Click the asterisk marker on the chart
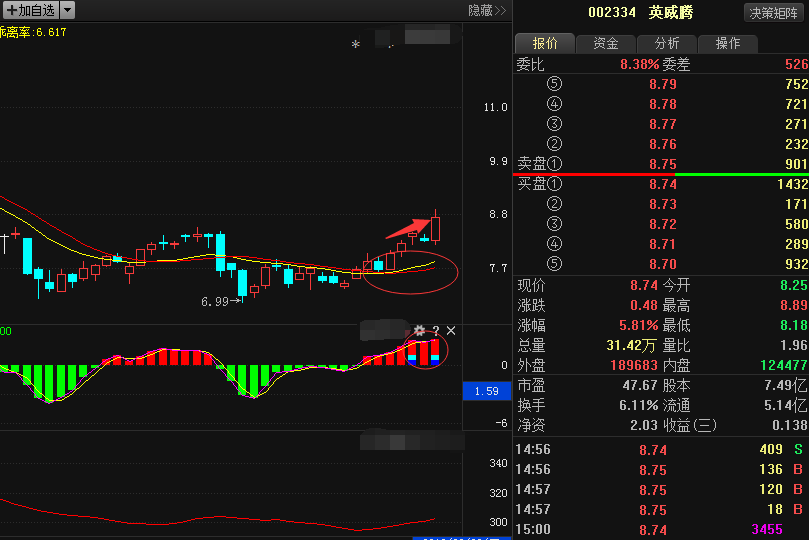The height and width of the screenshot is (540, 809). [x=355, y=44]
